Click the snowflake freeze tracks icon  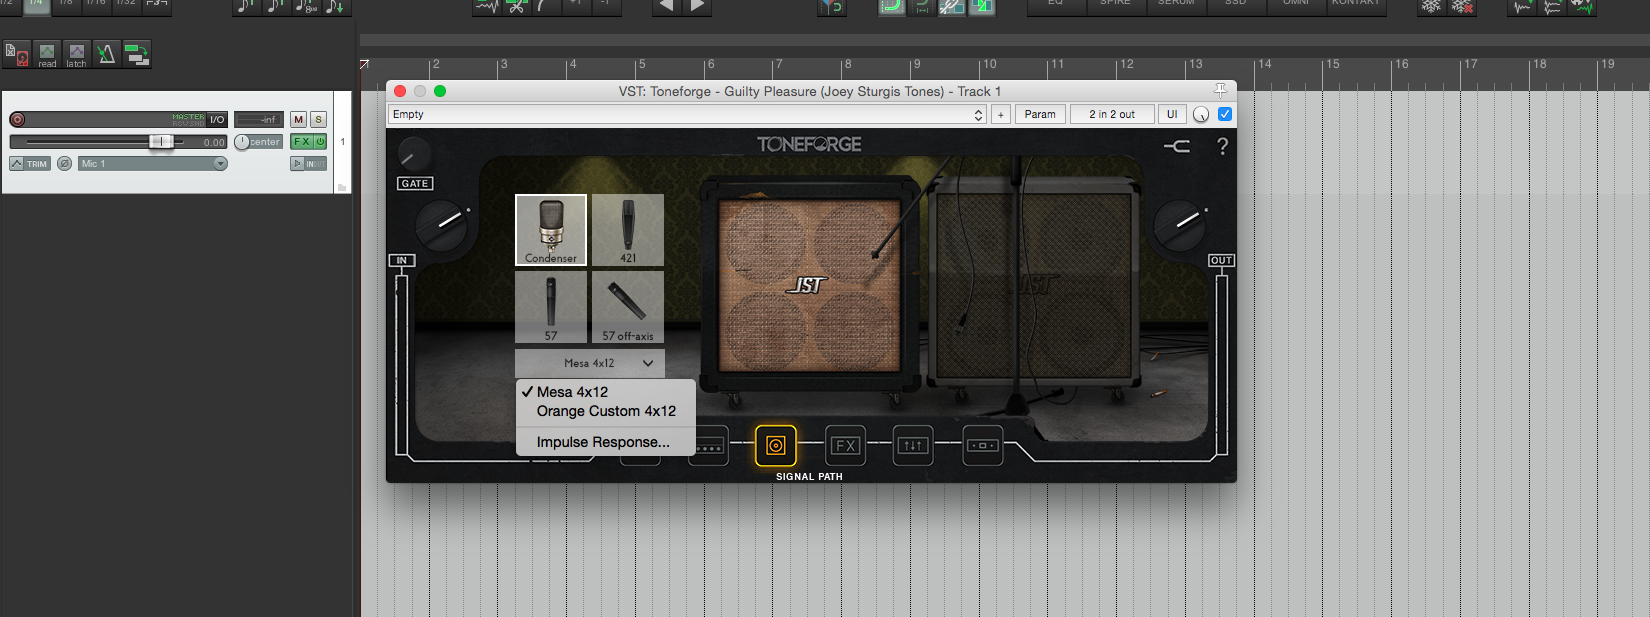click(1432, 6)
